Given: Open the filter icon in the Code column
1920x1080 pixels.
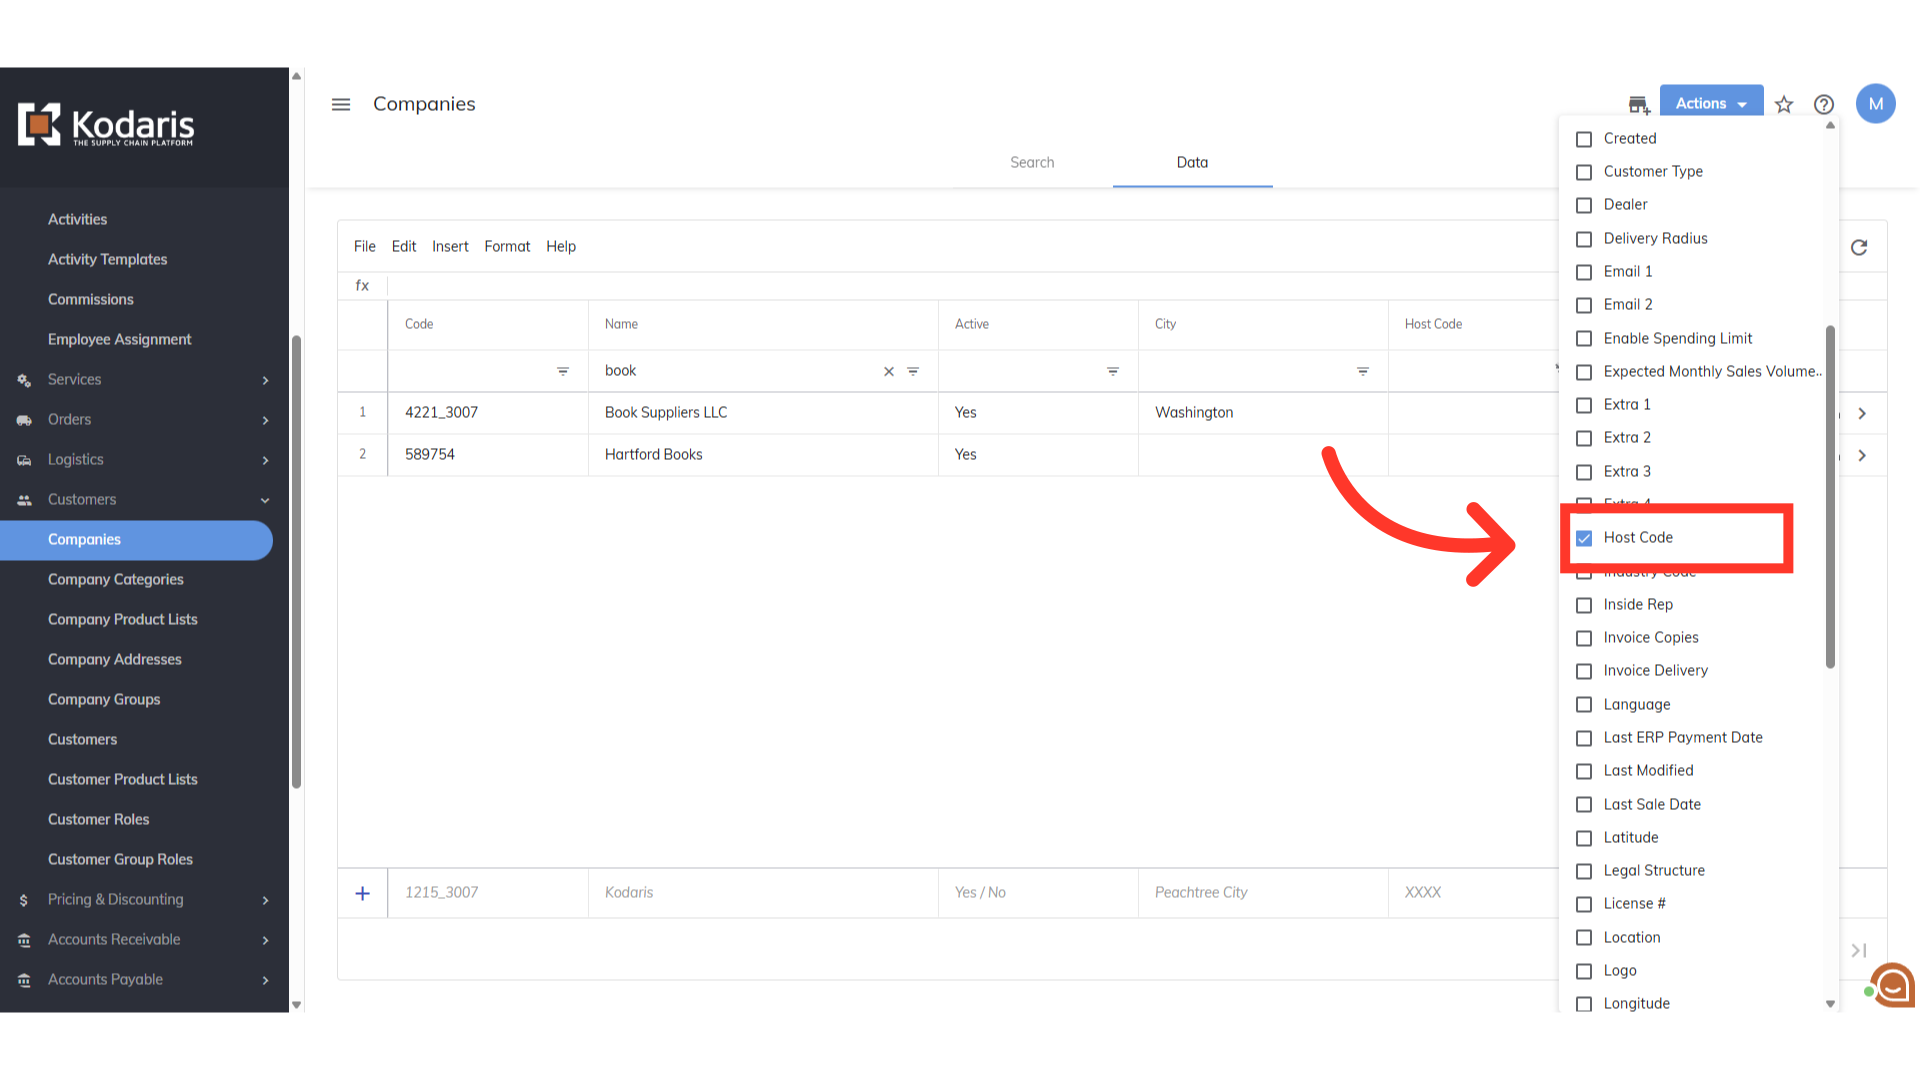Looking at the screenshot, I should (x=563, y=371).
